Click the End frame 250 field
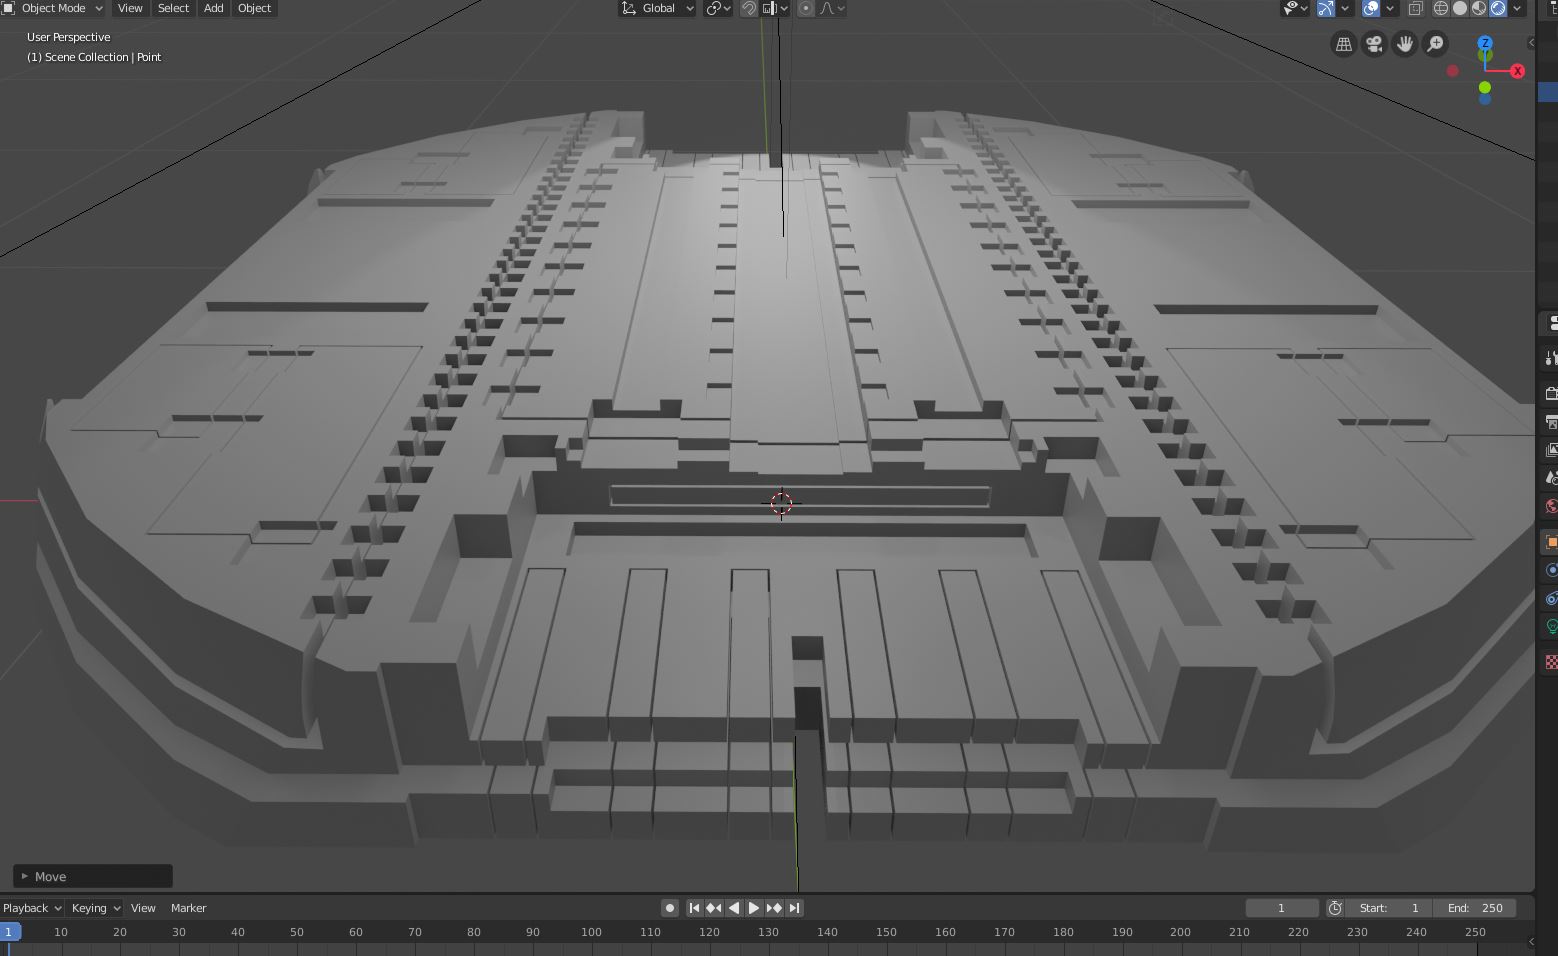The width and height of the screenshot is (1558, 956). pos(1474,908)
